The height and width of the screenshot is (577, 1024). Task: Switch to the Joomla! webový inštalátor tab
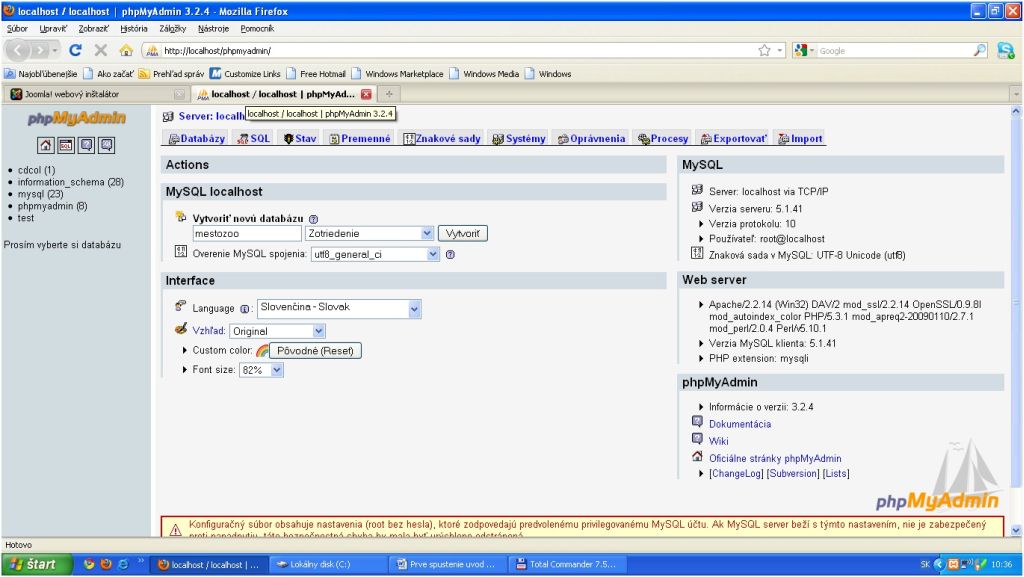point(95,94)
